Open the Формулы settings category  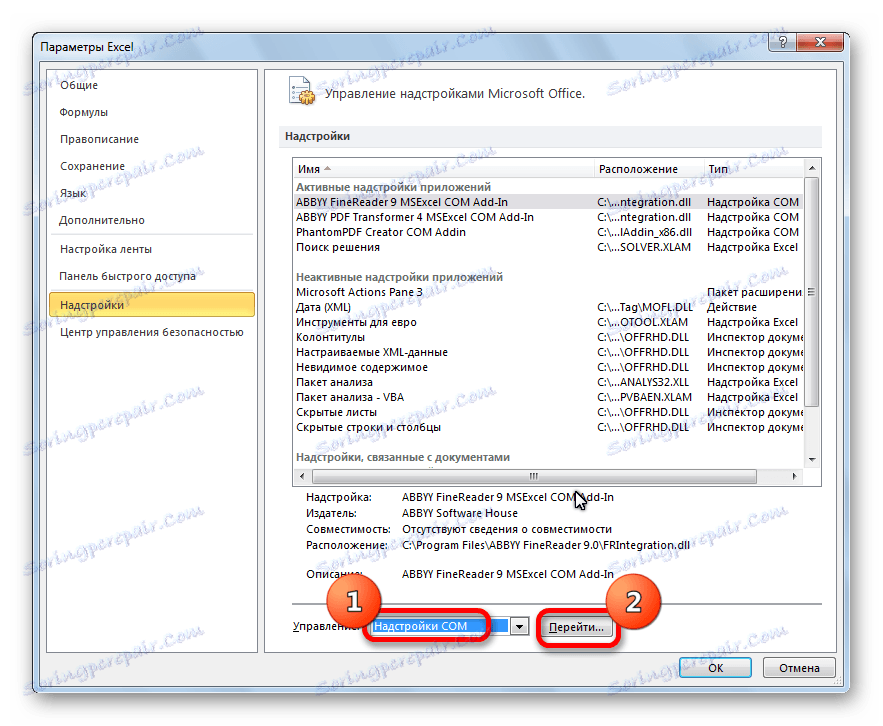coord(83,112)
